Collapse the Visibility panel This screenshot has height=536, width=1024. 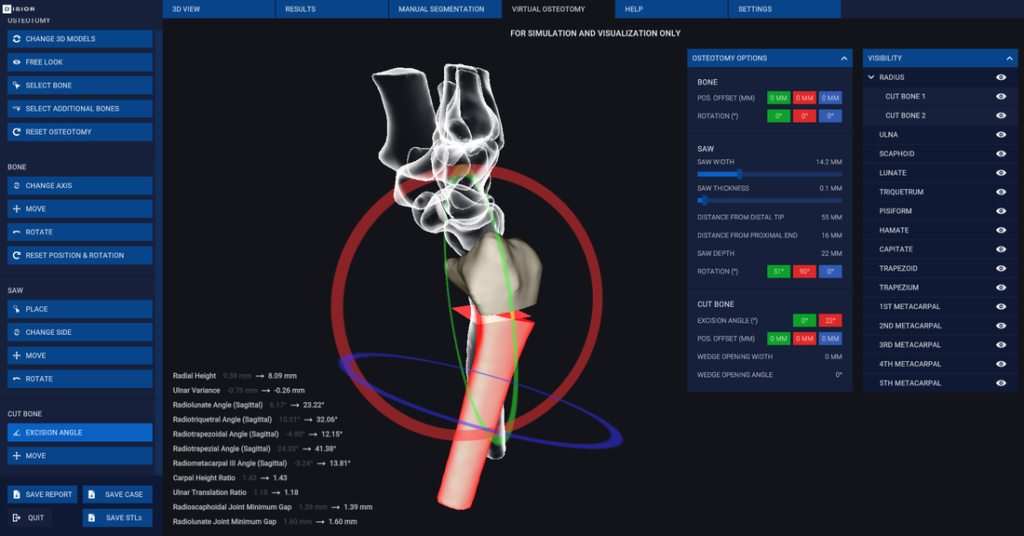tap(1009, 58)
